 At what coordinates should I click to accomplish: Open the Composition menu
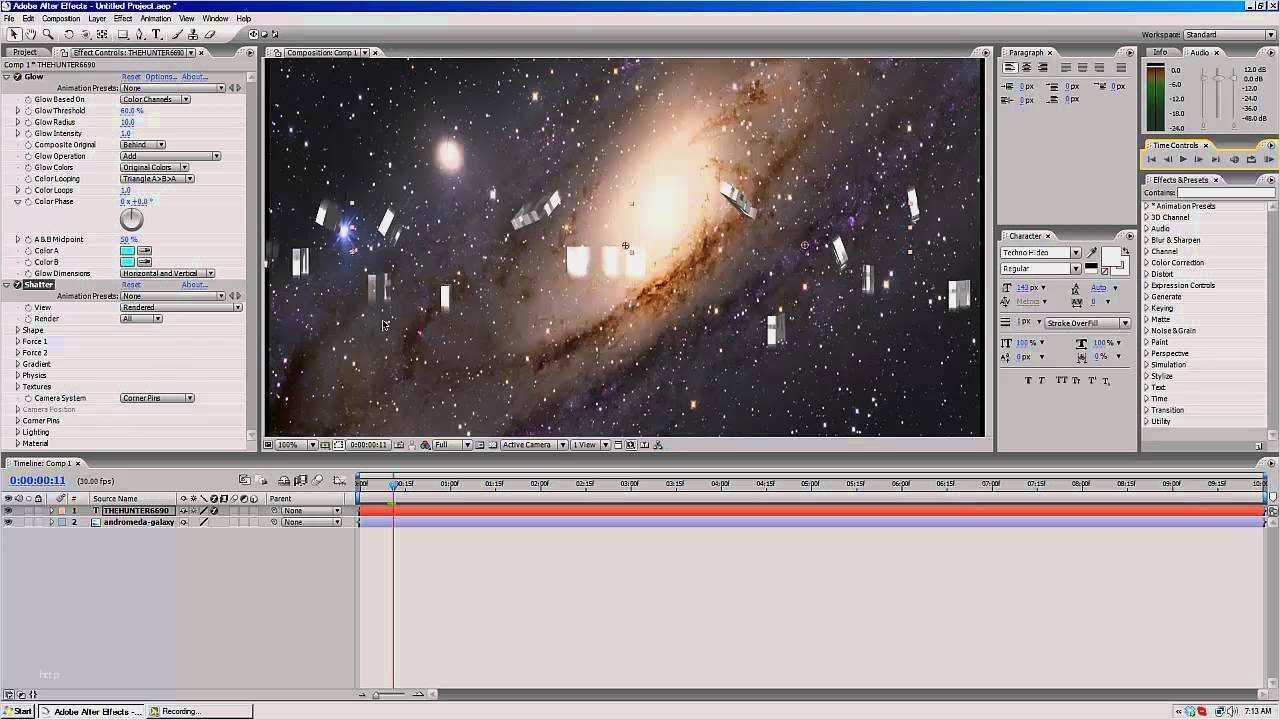click(61, 18)
